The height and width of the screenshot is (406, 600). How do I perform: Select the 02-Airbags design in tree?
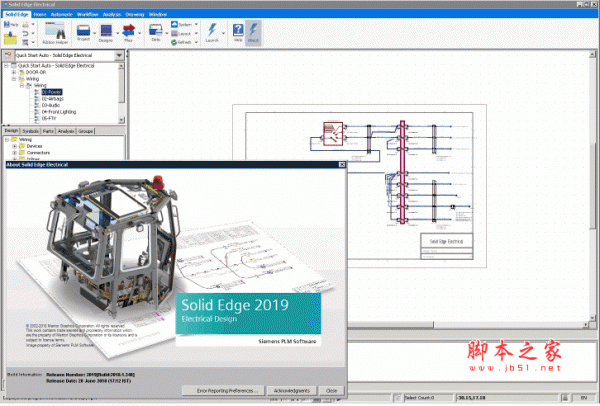pyautogui.click(x=52, y=99)
